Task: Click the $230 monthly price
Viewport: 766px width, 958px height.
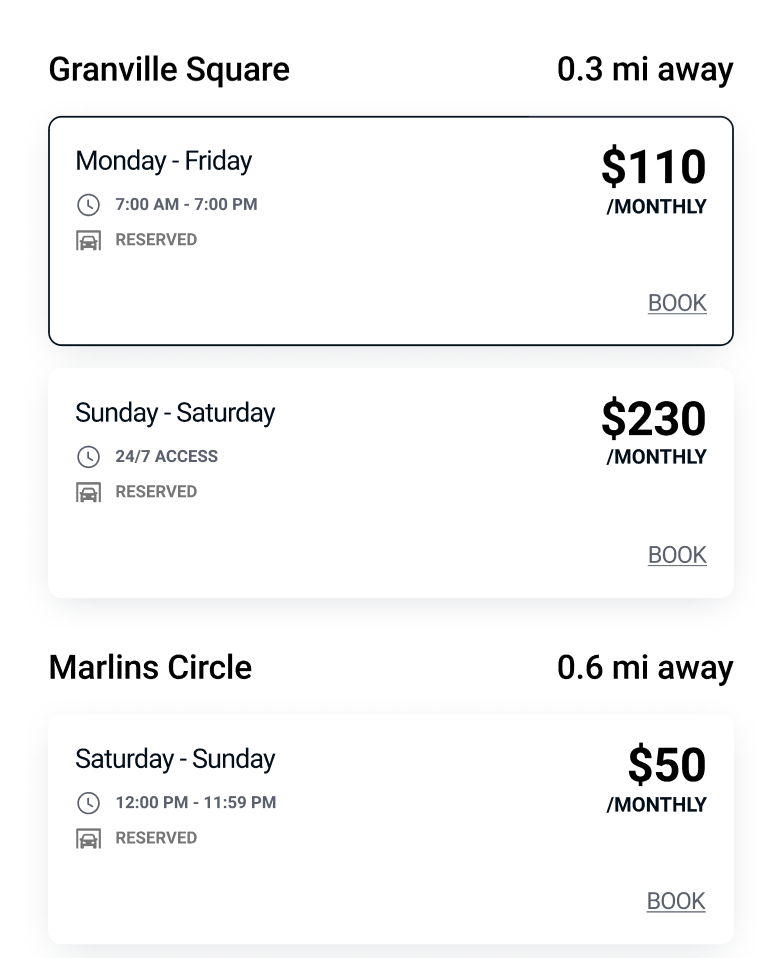Action: (654, 431)
